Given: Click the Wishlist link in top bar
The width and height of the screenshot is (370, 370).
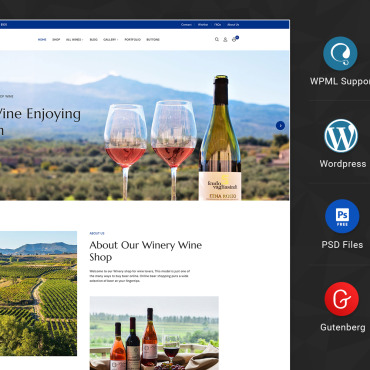Looking at the screenshot, I should pos(203,25).
